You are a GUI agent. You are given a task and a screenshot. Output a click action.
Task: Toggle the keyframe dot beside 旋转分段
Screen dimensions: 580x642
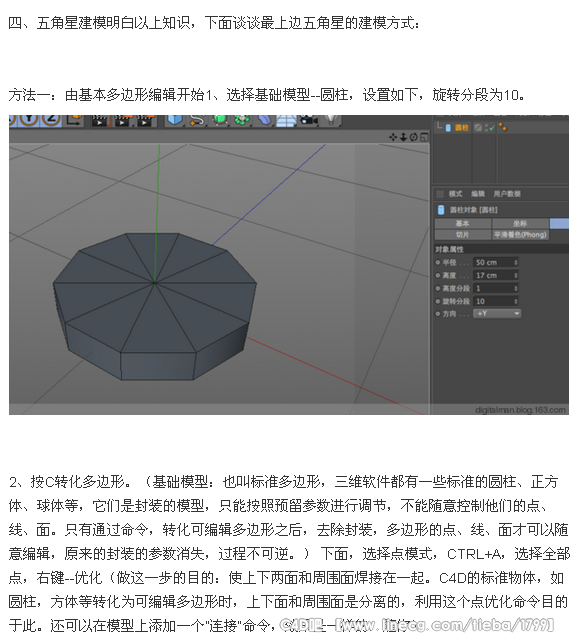(x=438, y=301)
